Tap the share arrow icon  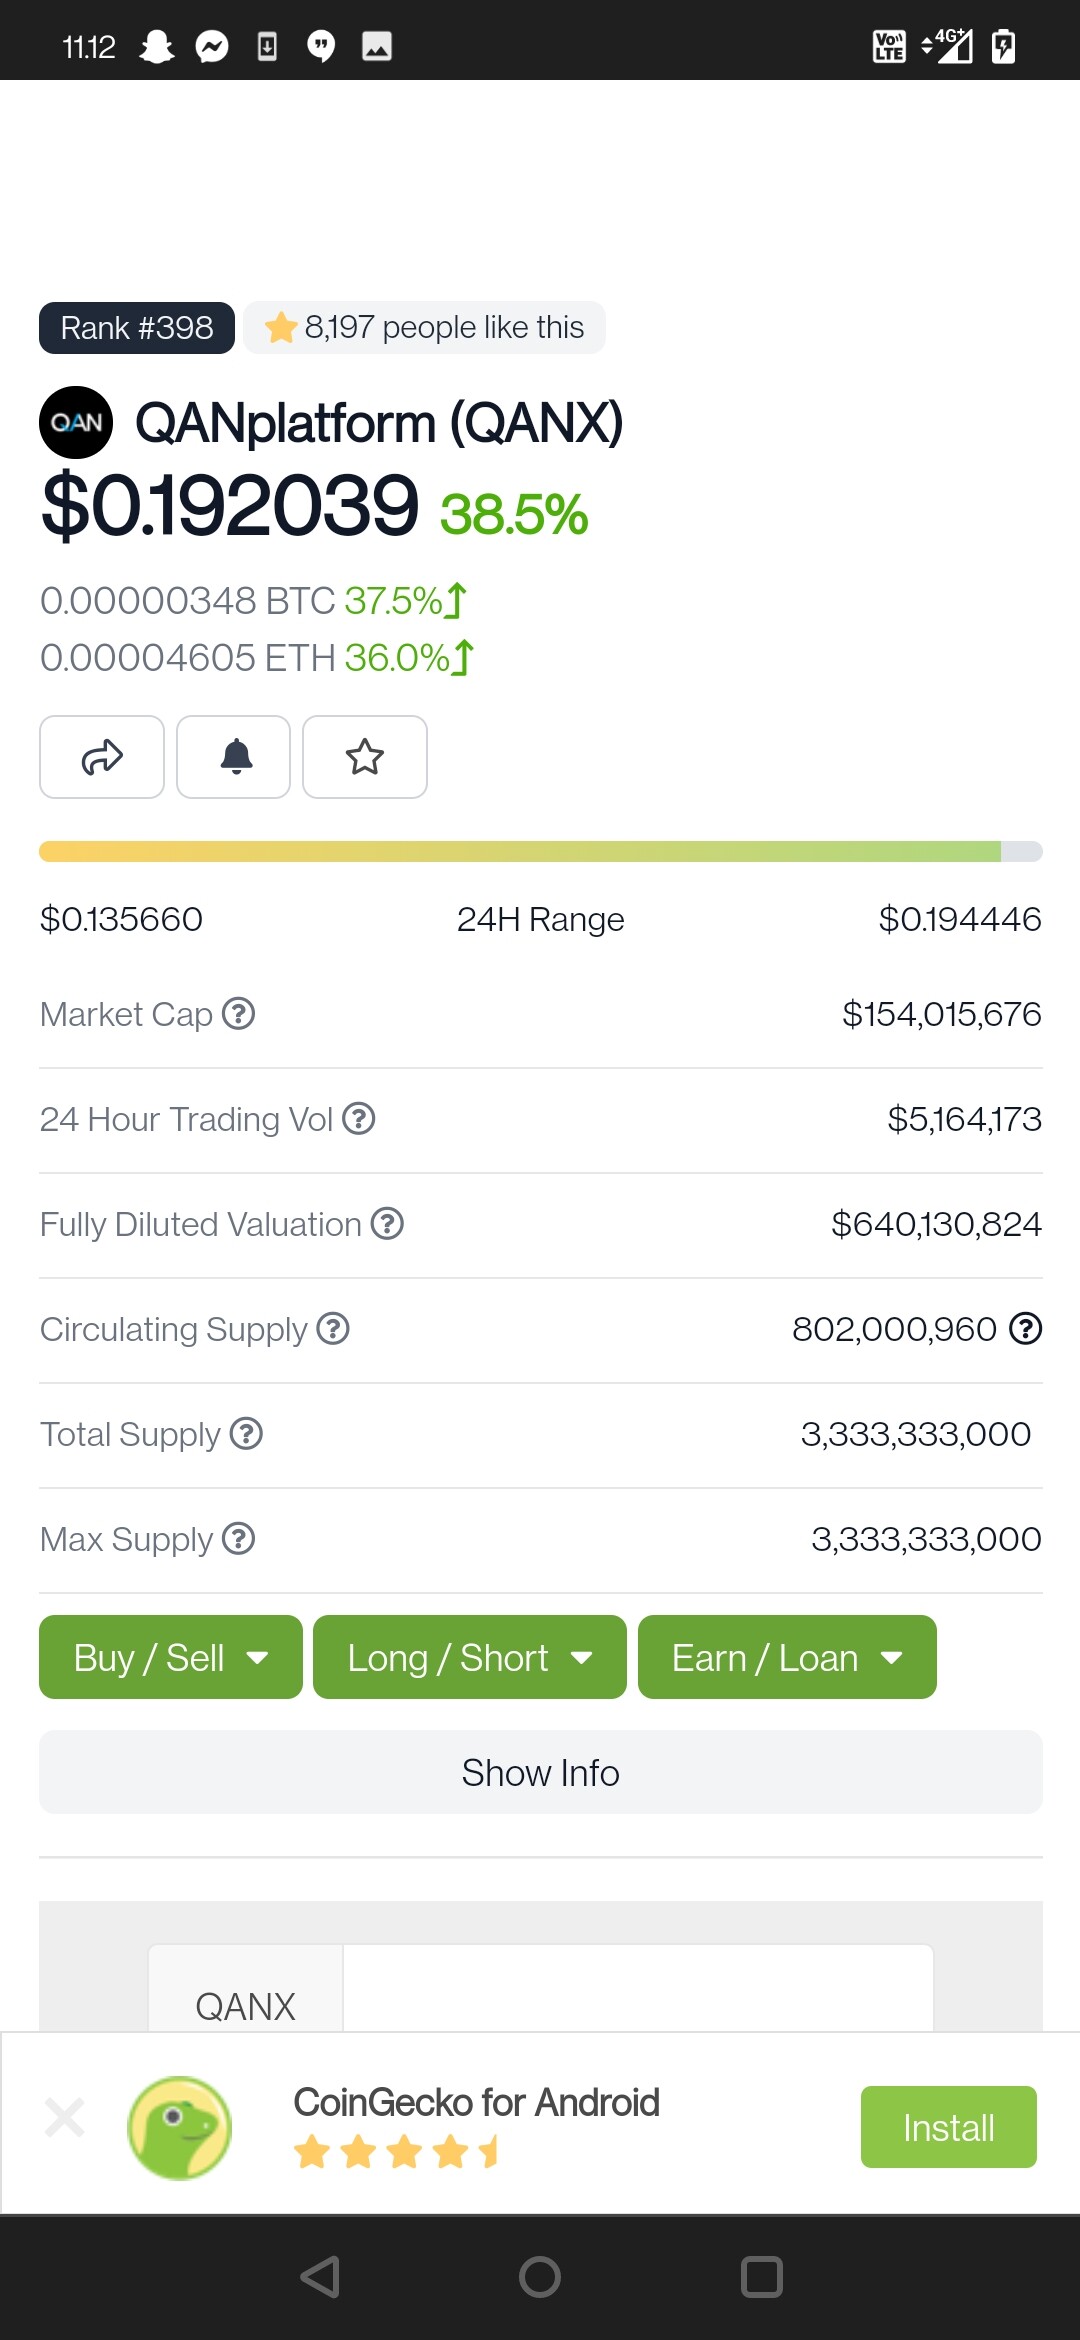[102, 757]
